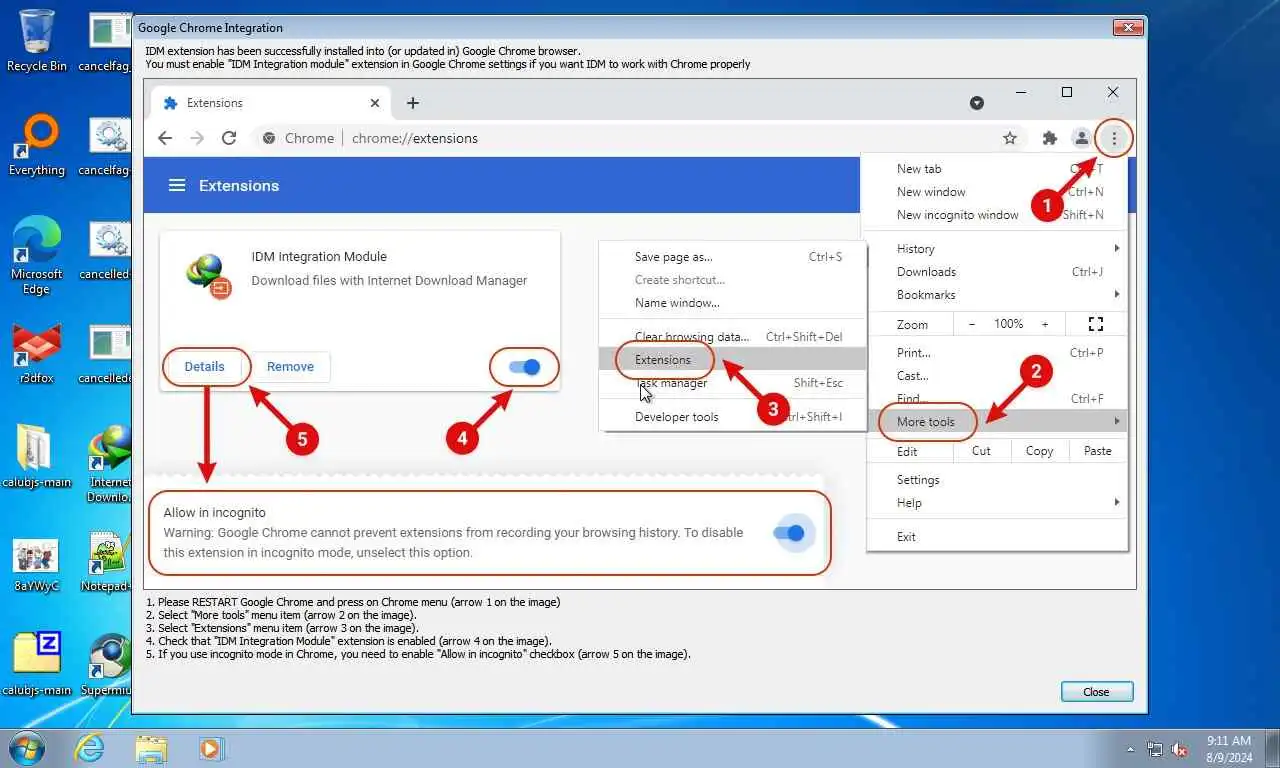Screen dimensions: 1280x768
Task: Open the hamburger menu beside Extensions heading
Action: pyautogui.click(x=177, y=185)
